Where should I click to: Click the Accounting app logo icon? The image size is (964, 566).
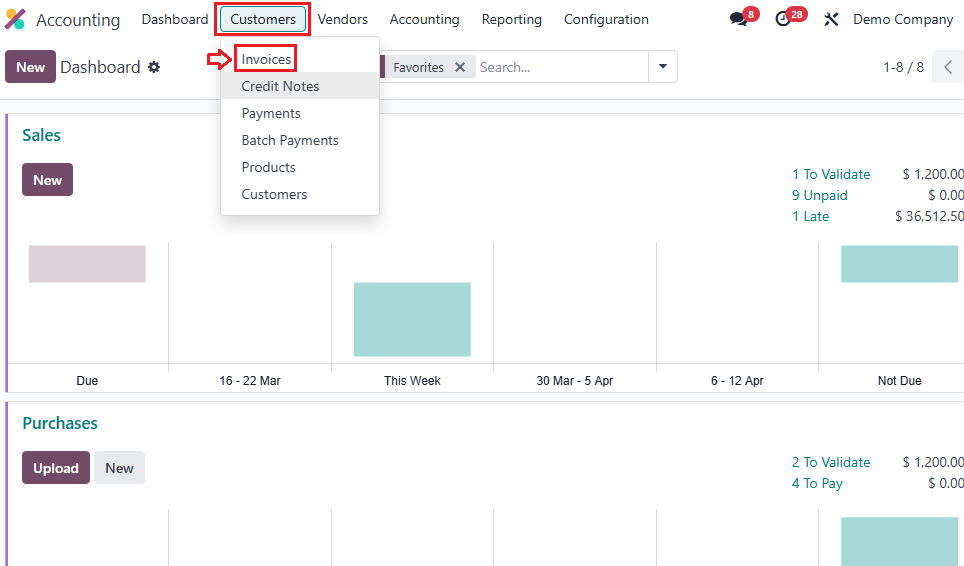pyautogui.click(x=15, y=20)
